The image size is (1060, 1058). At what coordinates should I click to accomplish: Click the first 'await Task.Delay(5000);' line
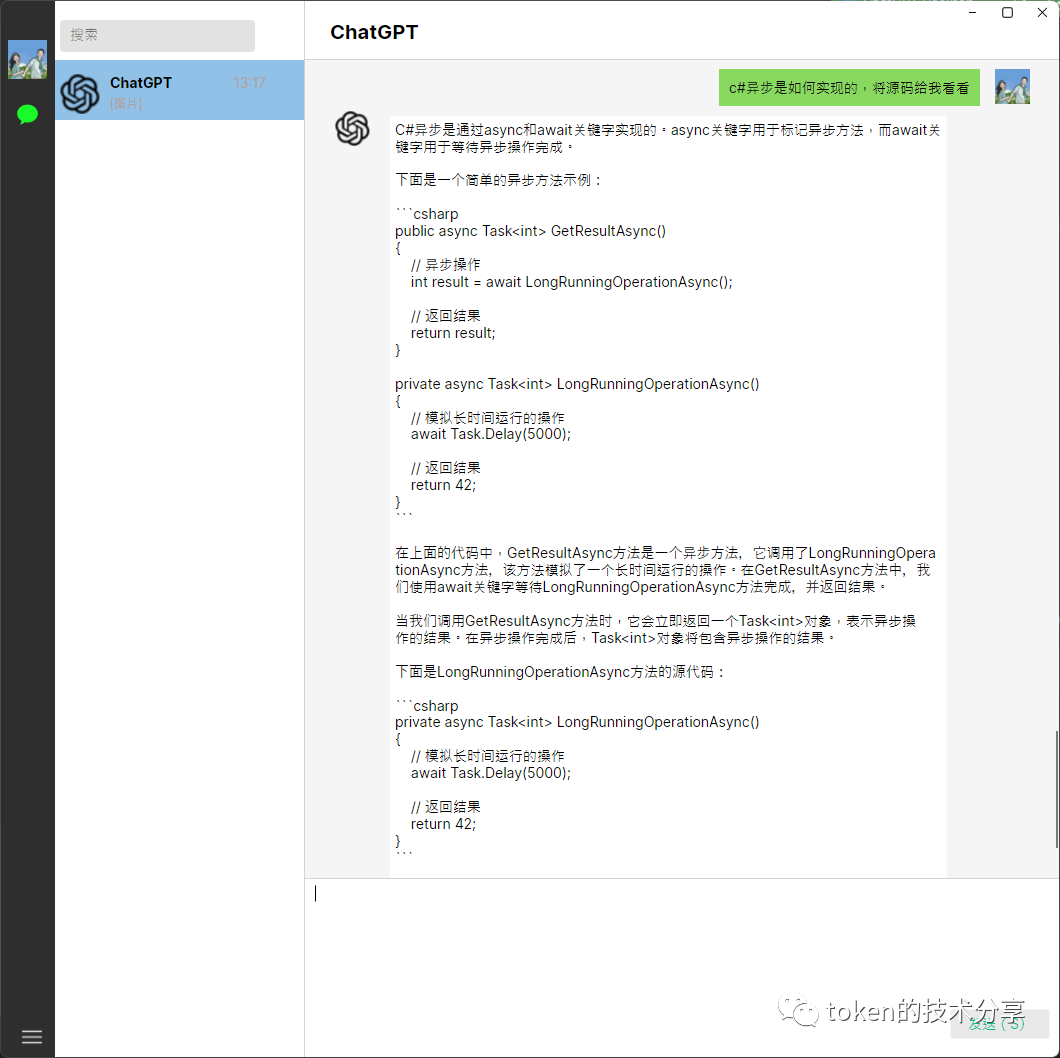coord(491,434)
